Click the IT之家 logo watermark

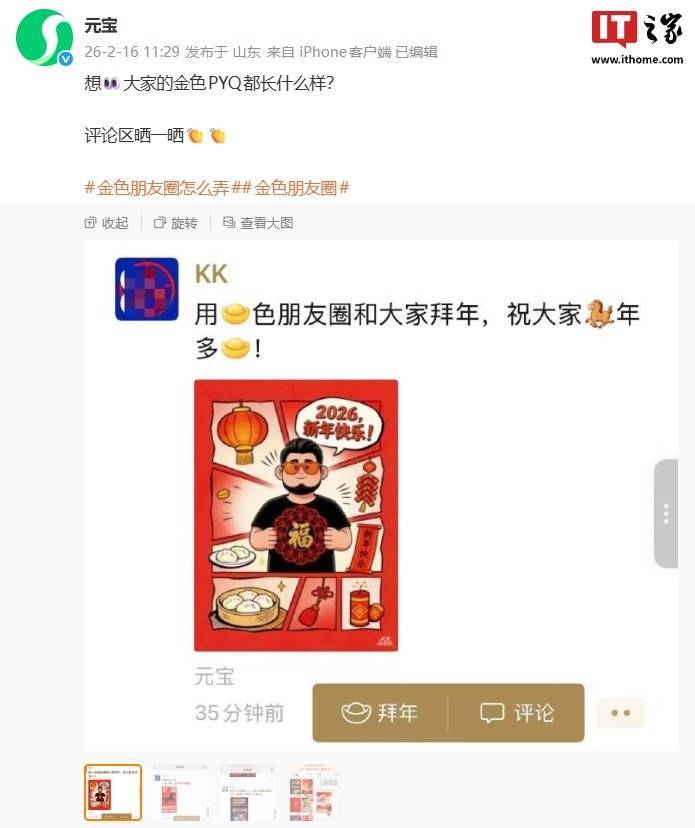click(637, 37)
